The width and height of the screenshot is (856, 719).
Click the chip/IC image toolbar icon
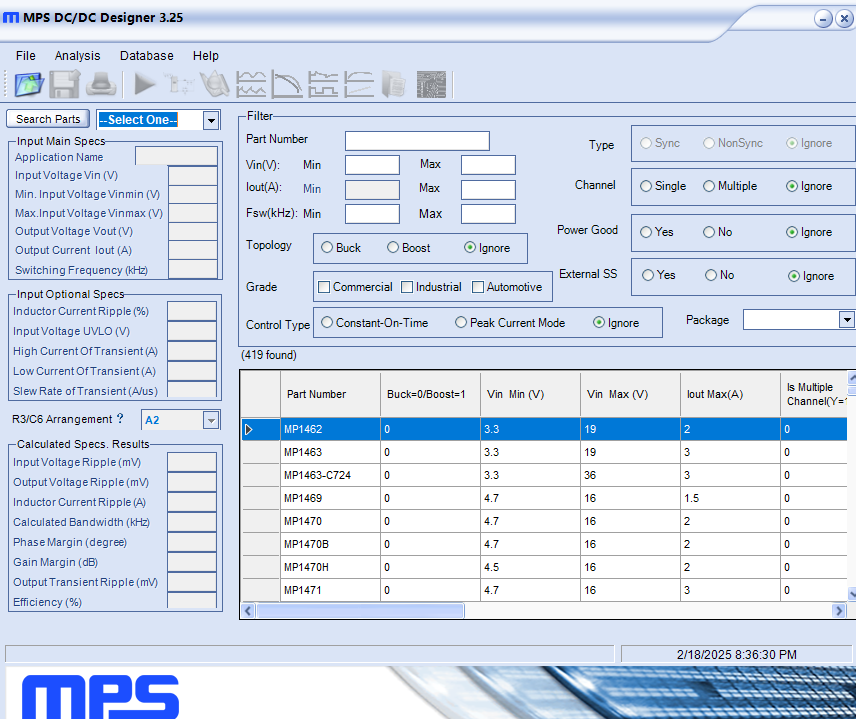[431, 84]
